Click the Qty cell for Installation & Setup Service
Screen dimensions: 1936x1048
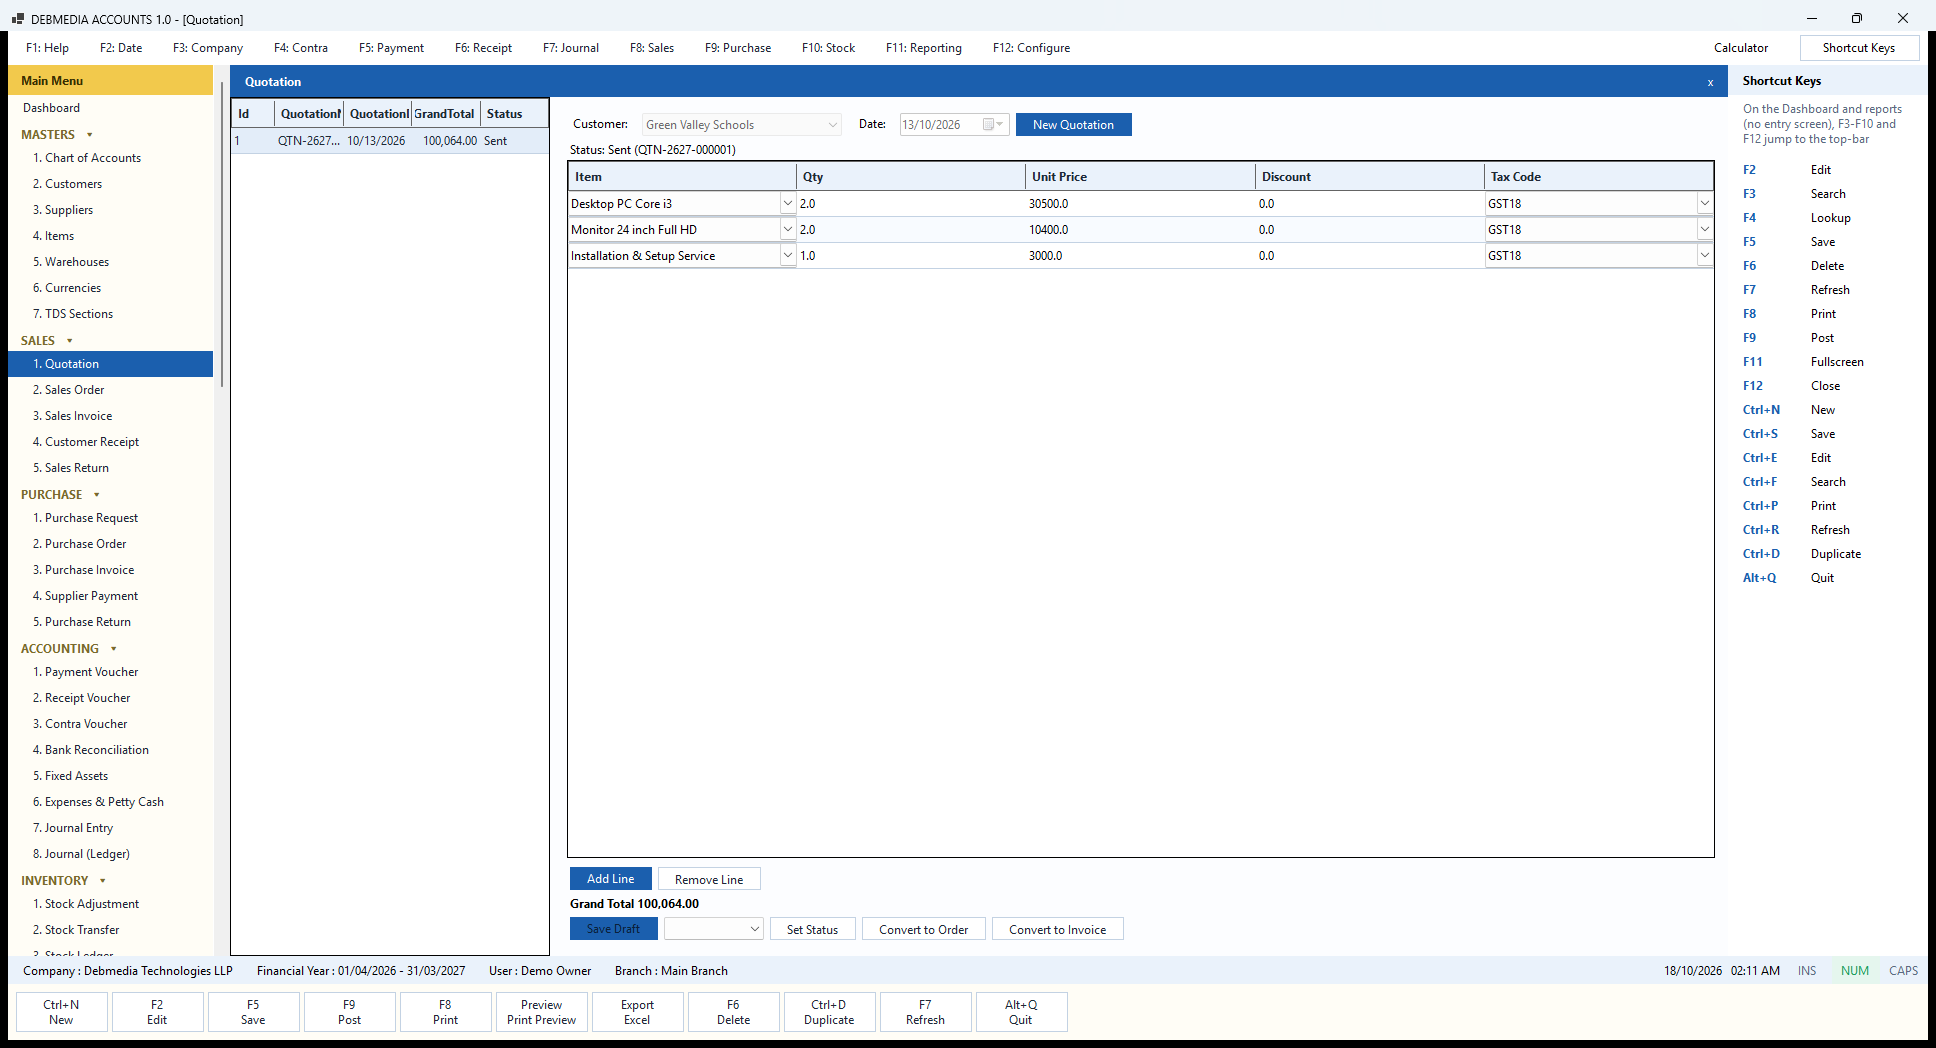point(911,256)
